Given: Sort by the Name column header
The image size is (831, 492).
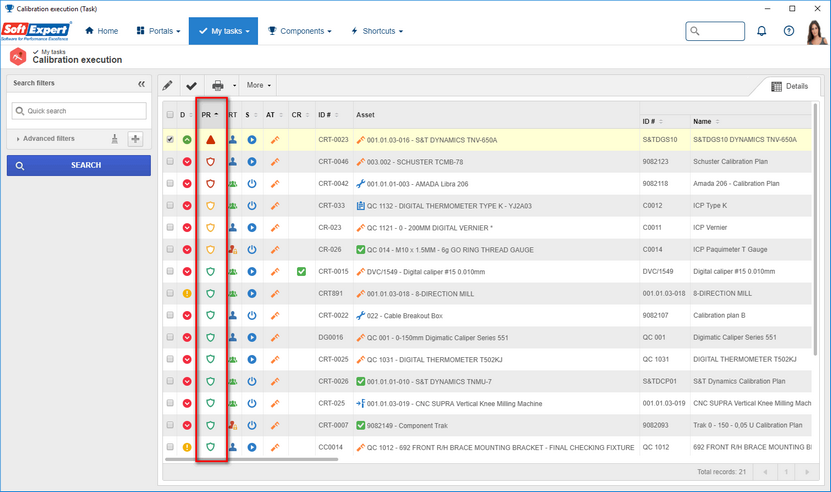Looking at the screenshot, I should (x=706, y=121).
